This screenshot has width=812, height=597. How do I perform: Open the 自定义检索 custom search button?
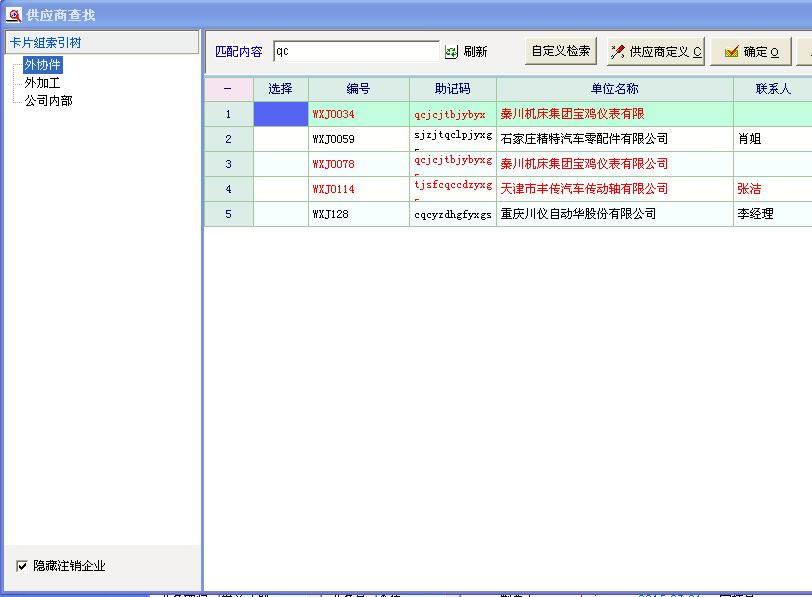click(x=560, y=51)
